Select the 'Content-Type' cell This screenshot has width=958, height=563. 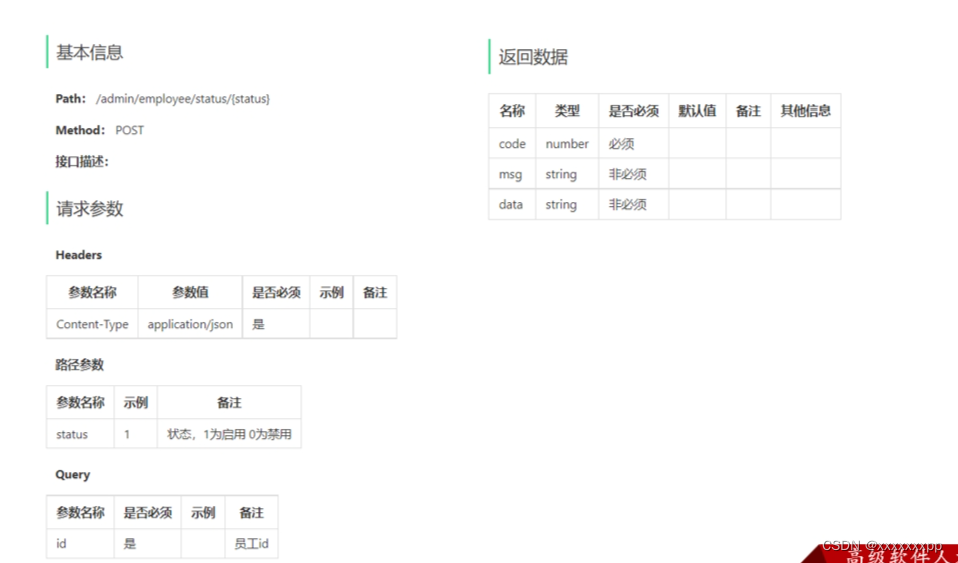pos(92,324)
